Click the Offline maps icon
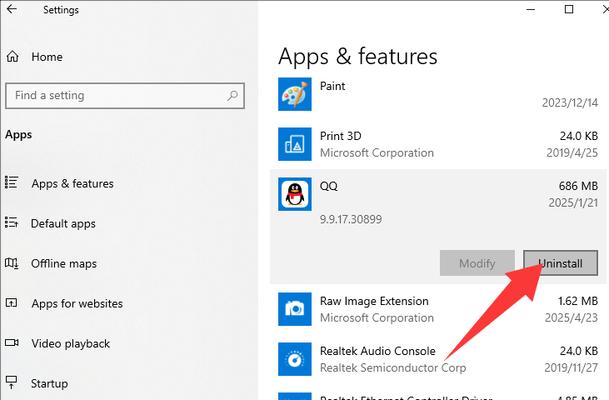The height and width of the screenshot is (400, 609). point(12,263)
